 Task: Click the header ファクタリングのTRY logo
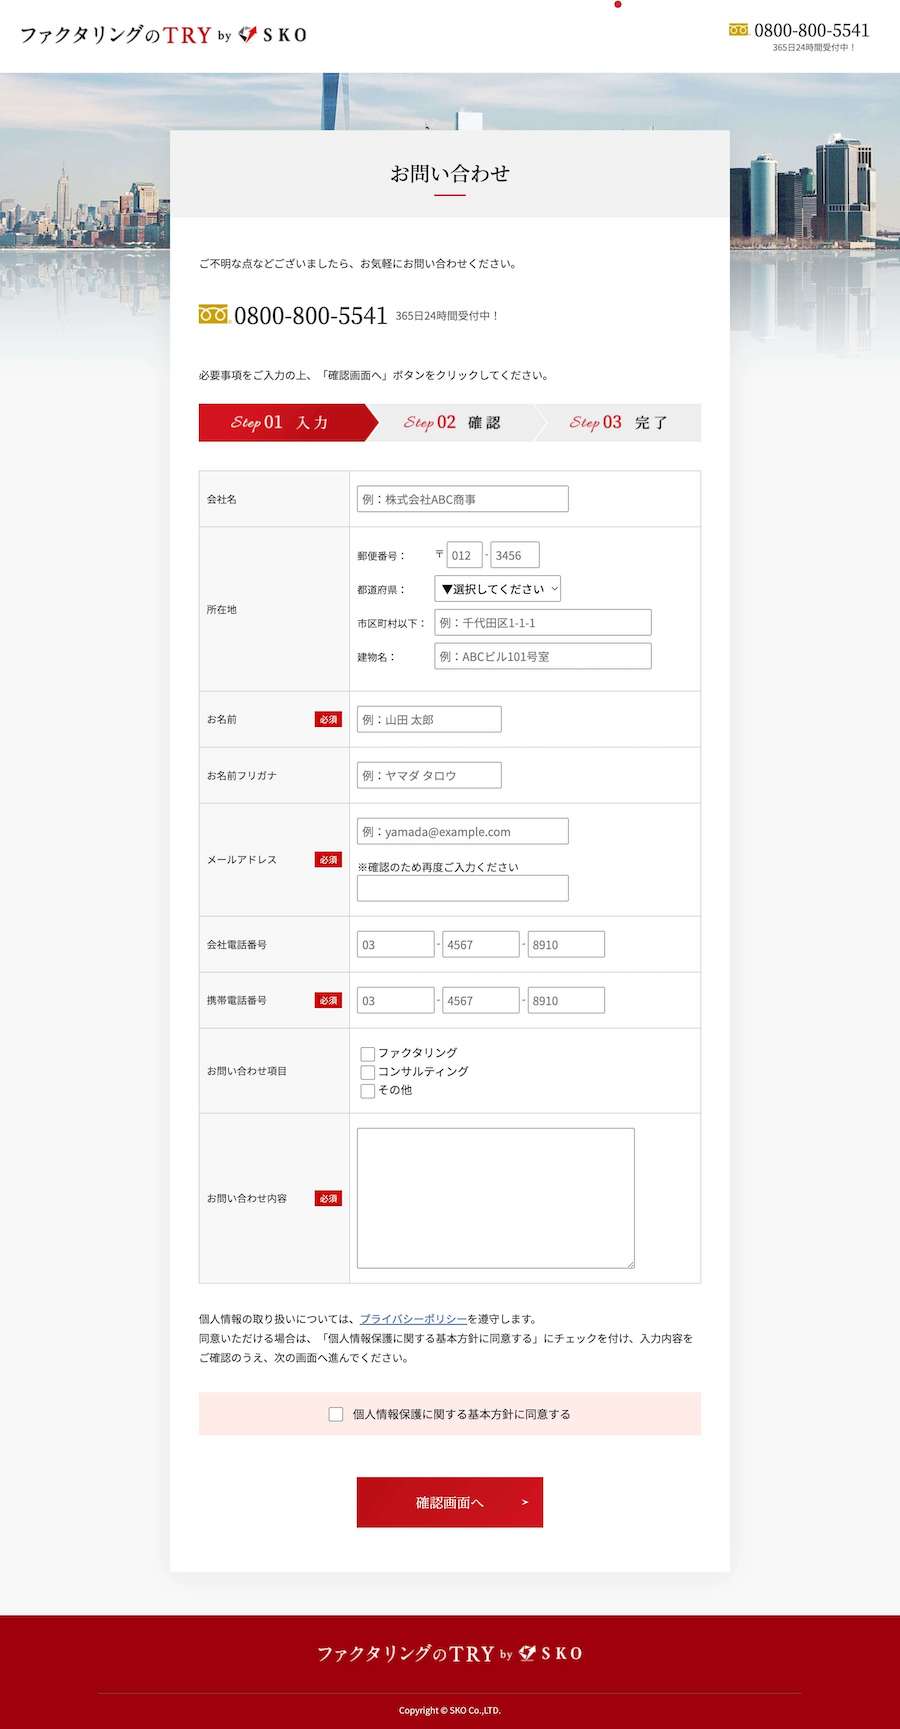pyautogui.click(x=163, y=35)
